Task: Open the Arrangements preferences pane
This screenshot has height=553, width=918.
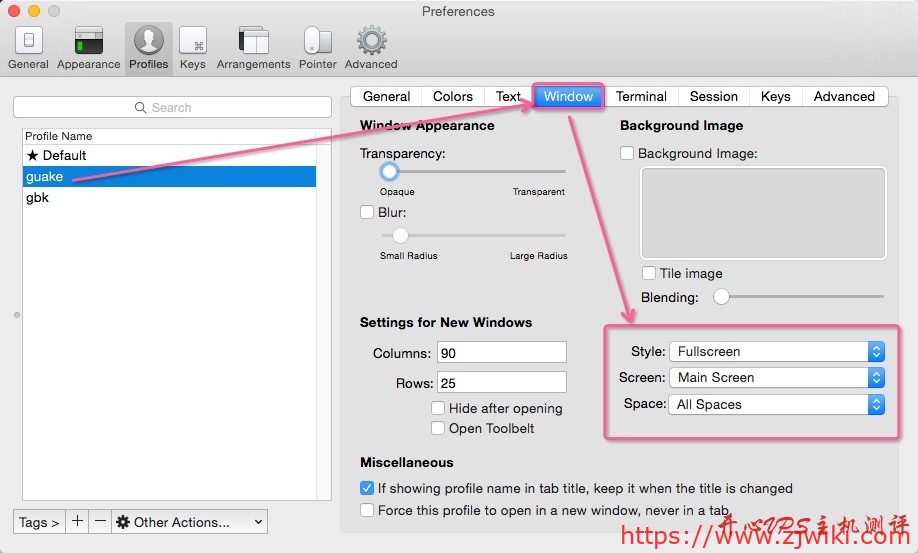Action: 254,47
